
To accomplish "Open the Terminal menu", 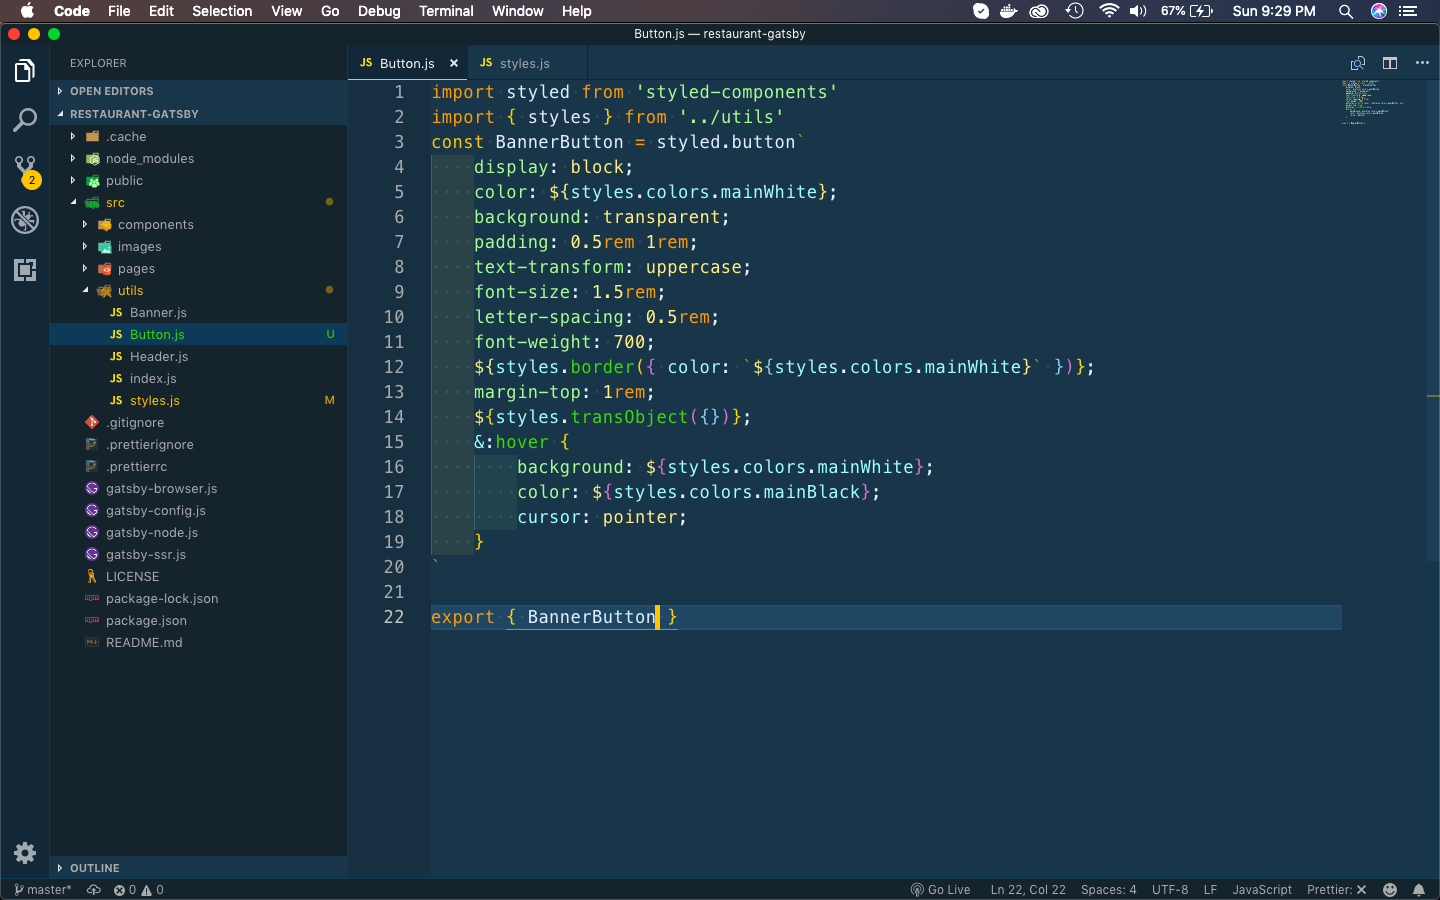I will (446, 11).
